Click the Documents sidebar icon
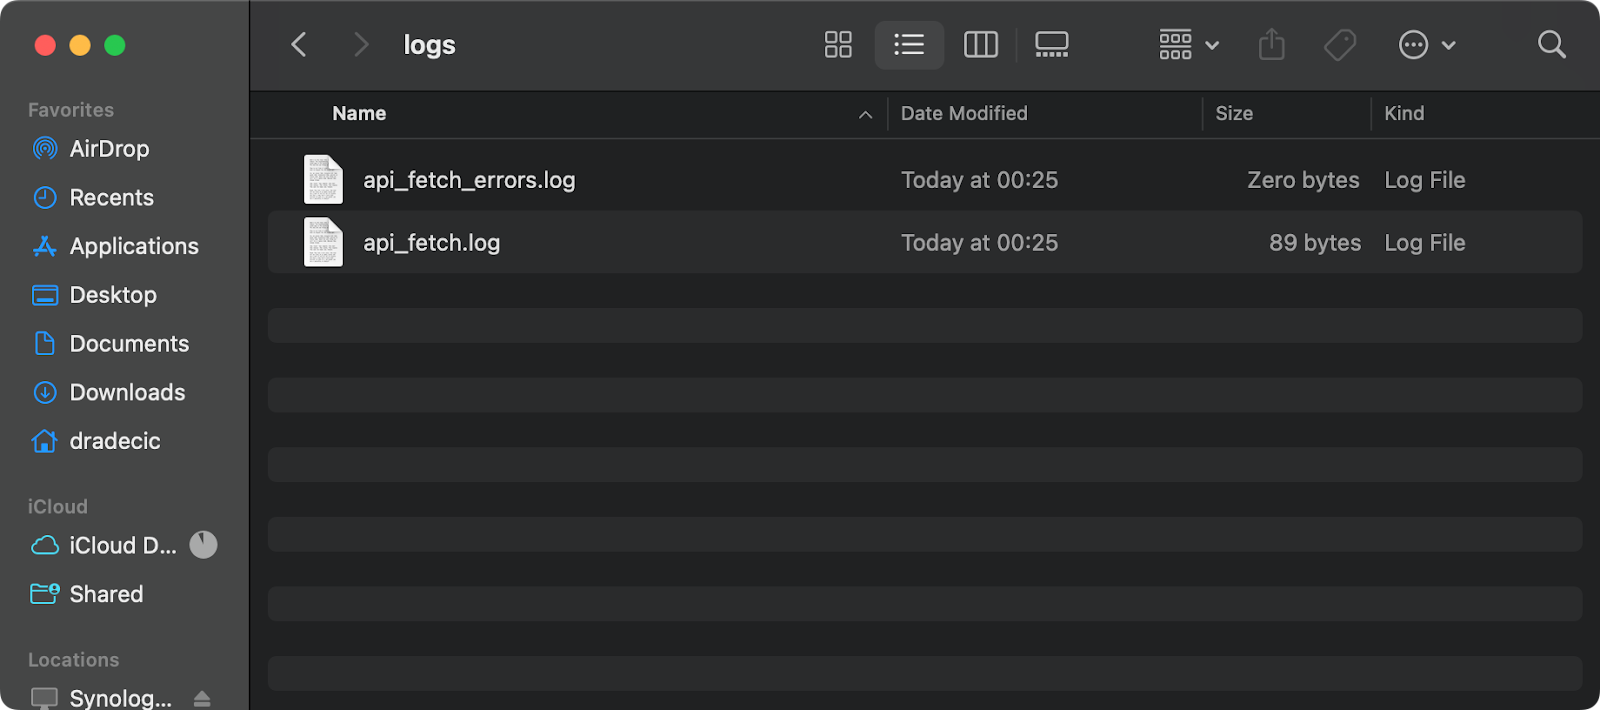 pos(45,344)
